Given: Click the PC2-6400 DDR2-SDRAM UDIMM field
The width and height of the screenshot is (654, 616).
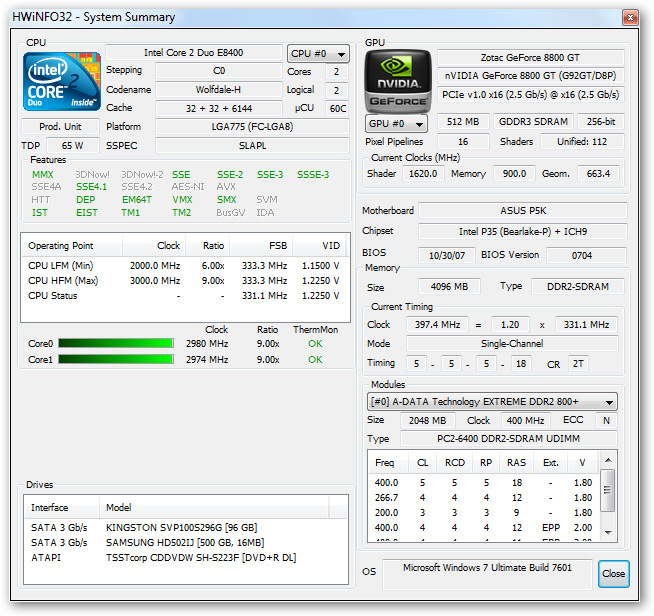Looking at the screenshot, I should (x=508, y=439).
